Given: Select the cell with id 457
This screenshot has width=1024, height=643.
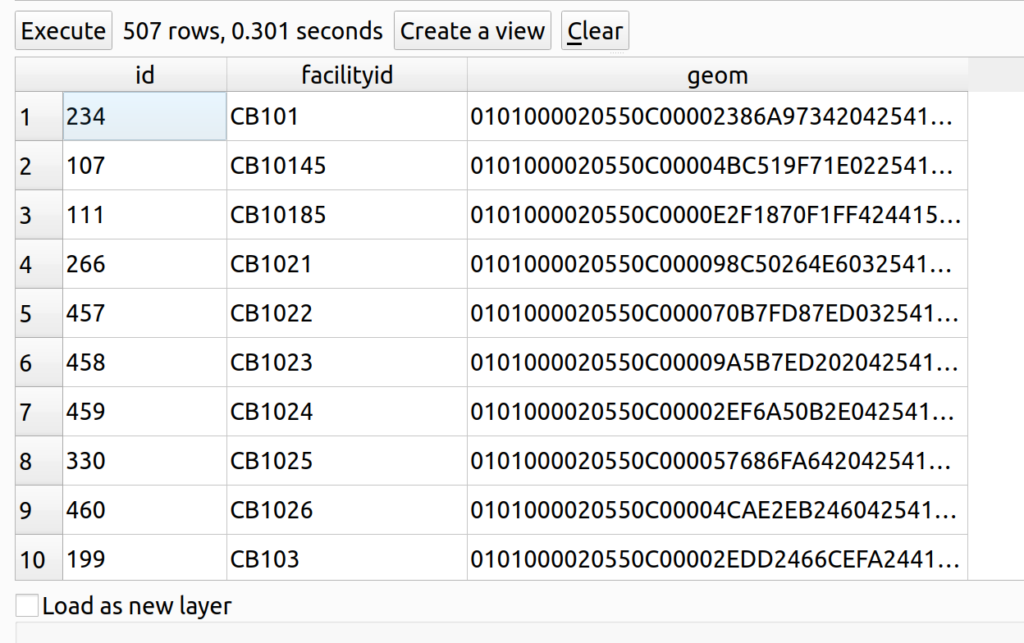Looking at the screenshot, I should (x=145, y=314).
